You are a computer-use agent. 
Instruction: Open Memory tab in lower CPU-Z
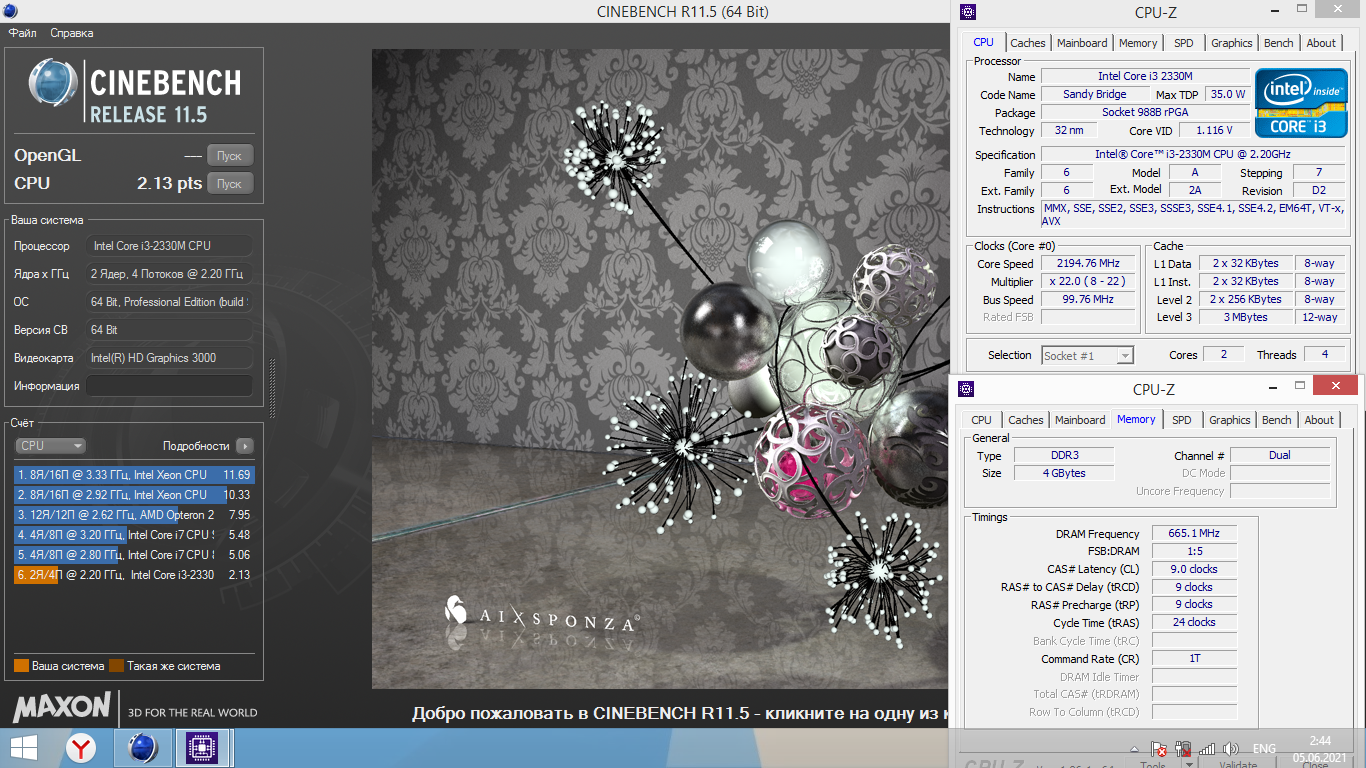[1136, 419]
